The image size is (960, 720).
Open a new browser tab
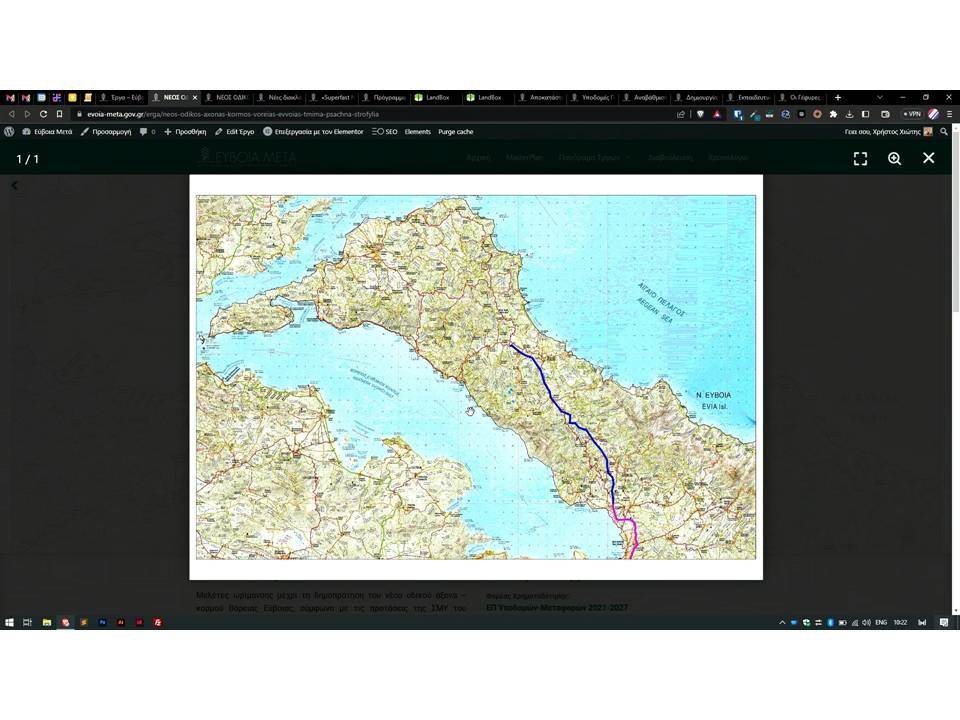click(x=838, y=97)
